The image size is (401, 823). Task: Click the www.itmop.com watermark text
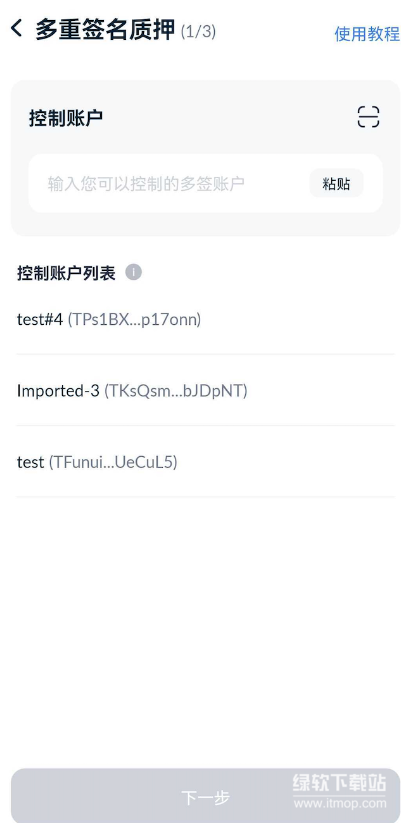340,803
